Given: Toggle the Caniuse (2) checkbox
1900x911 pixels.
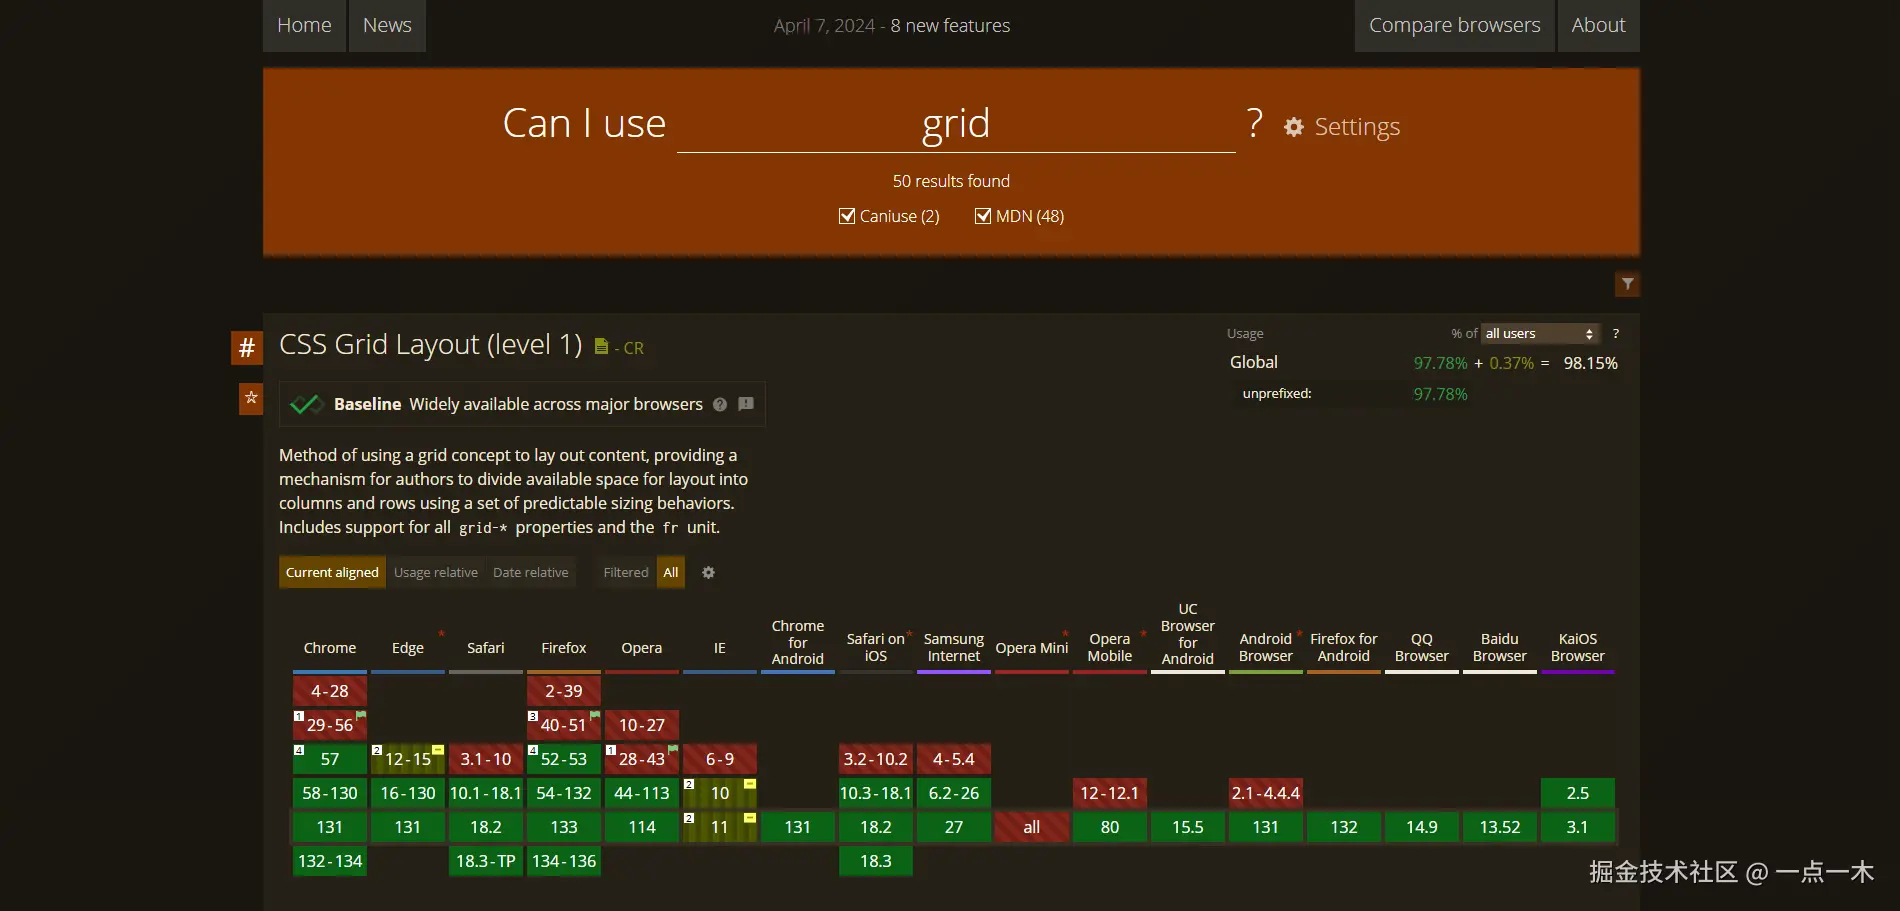Looking at the screenshot, I should (x=847, y=216).
